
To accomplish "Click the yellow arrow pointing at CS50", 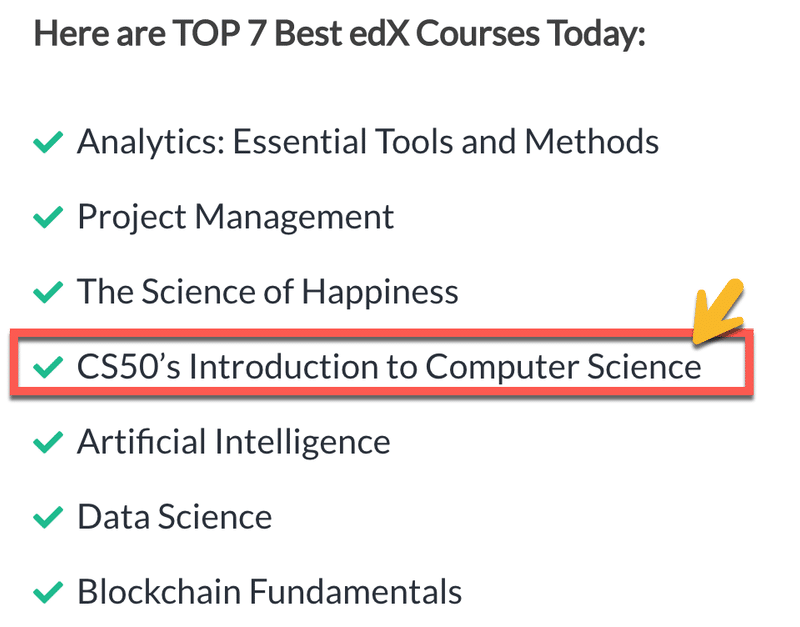I will pyautogui.click(x=718, y=311).
